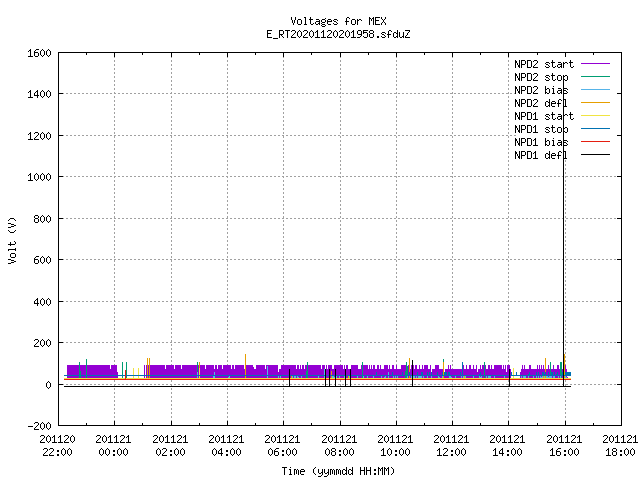Click the x-axis tick label '201121 00:00'
The height and width of the screenshot is (480, 640).
coord(113,446)
